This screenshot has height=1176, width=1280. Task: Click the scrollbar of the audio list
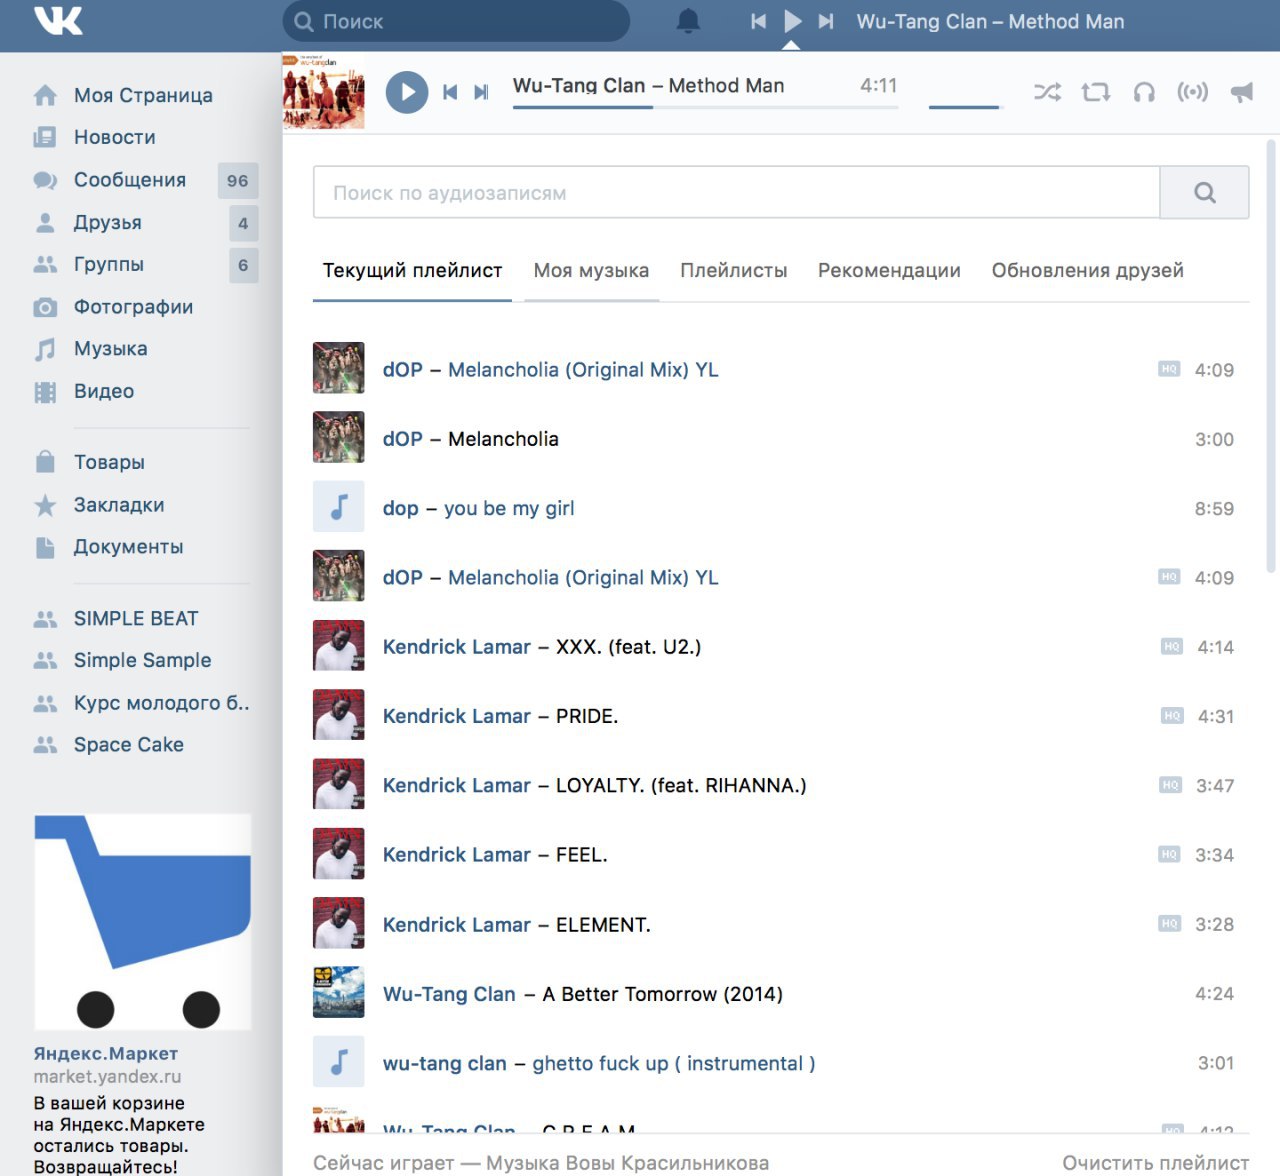(1271, 355)
